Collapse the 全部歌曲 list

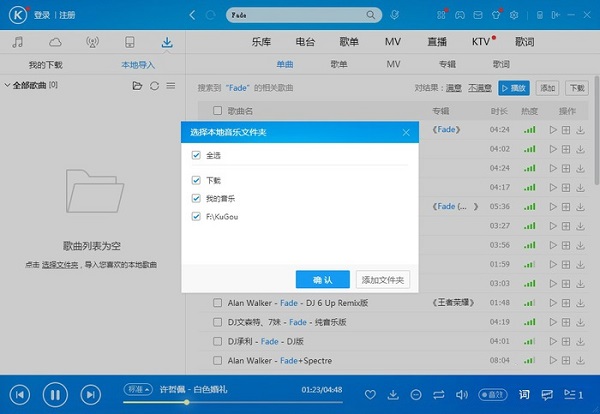7,85
